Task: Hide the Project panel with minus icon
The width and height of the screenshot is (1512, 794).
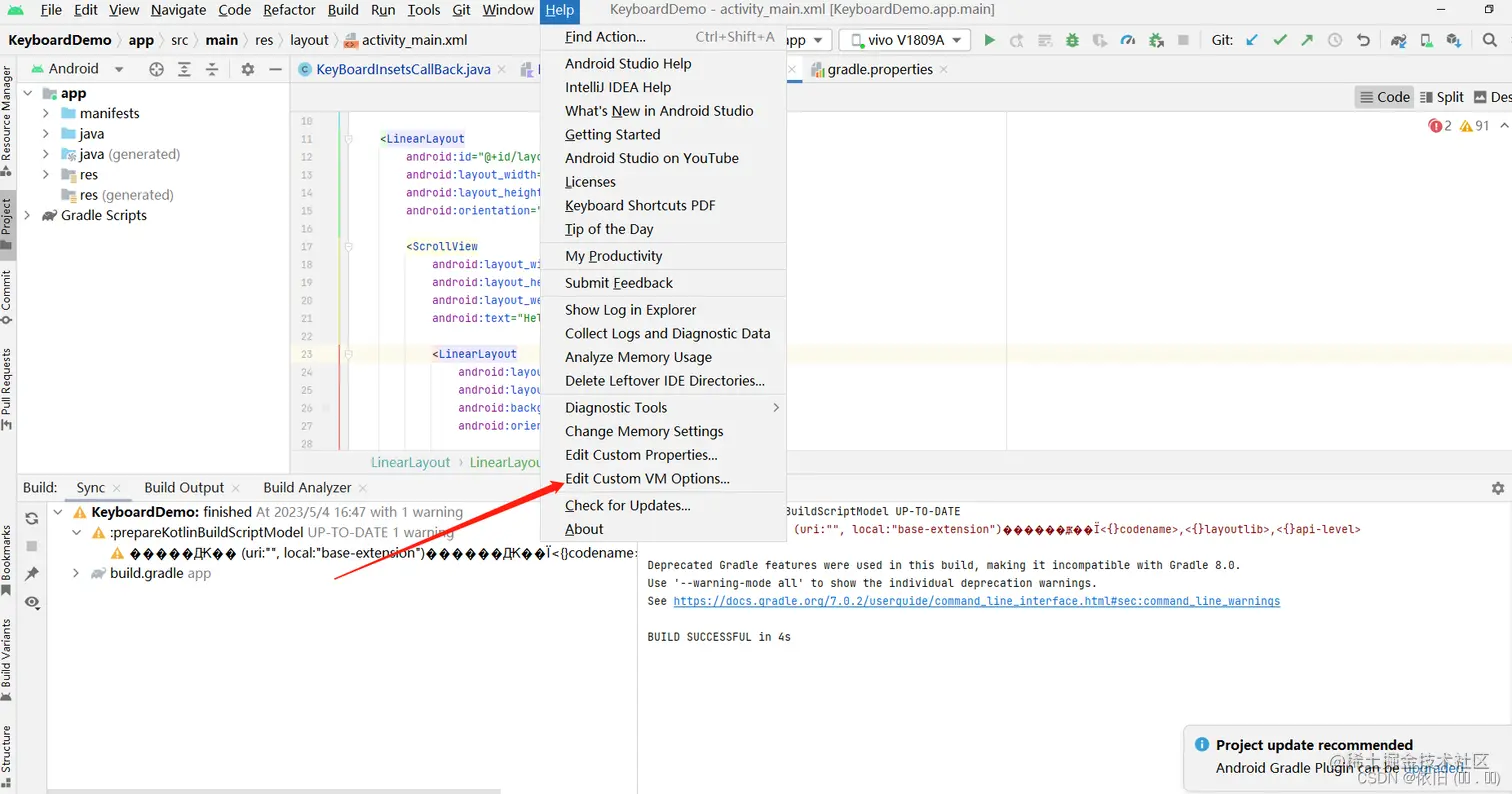Action: click(275, 69)
